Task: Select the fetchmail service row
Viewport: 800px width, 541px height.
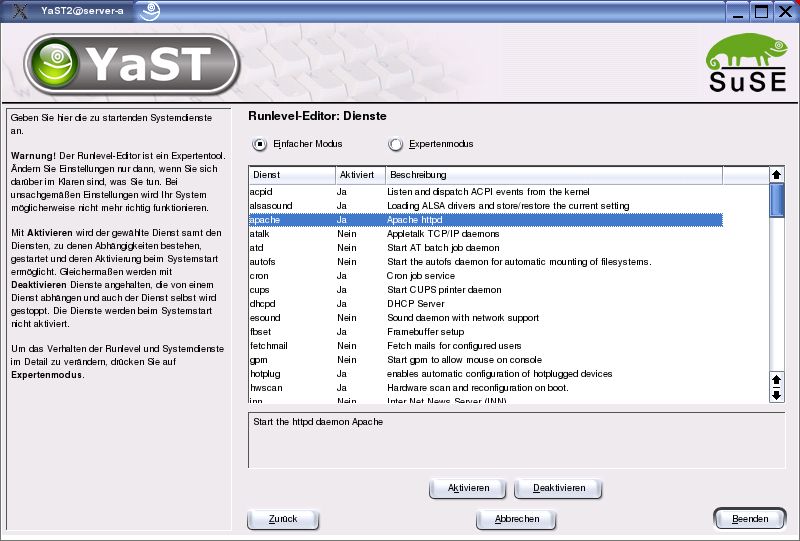Action: 485,346
